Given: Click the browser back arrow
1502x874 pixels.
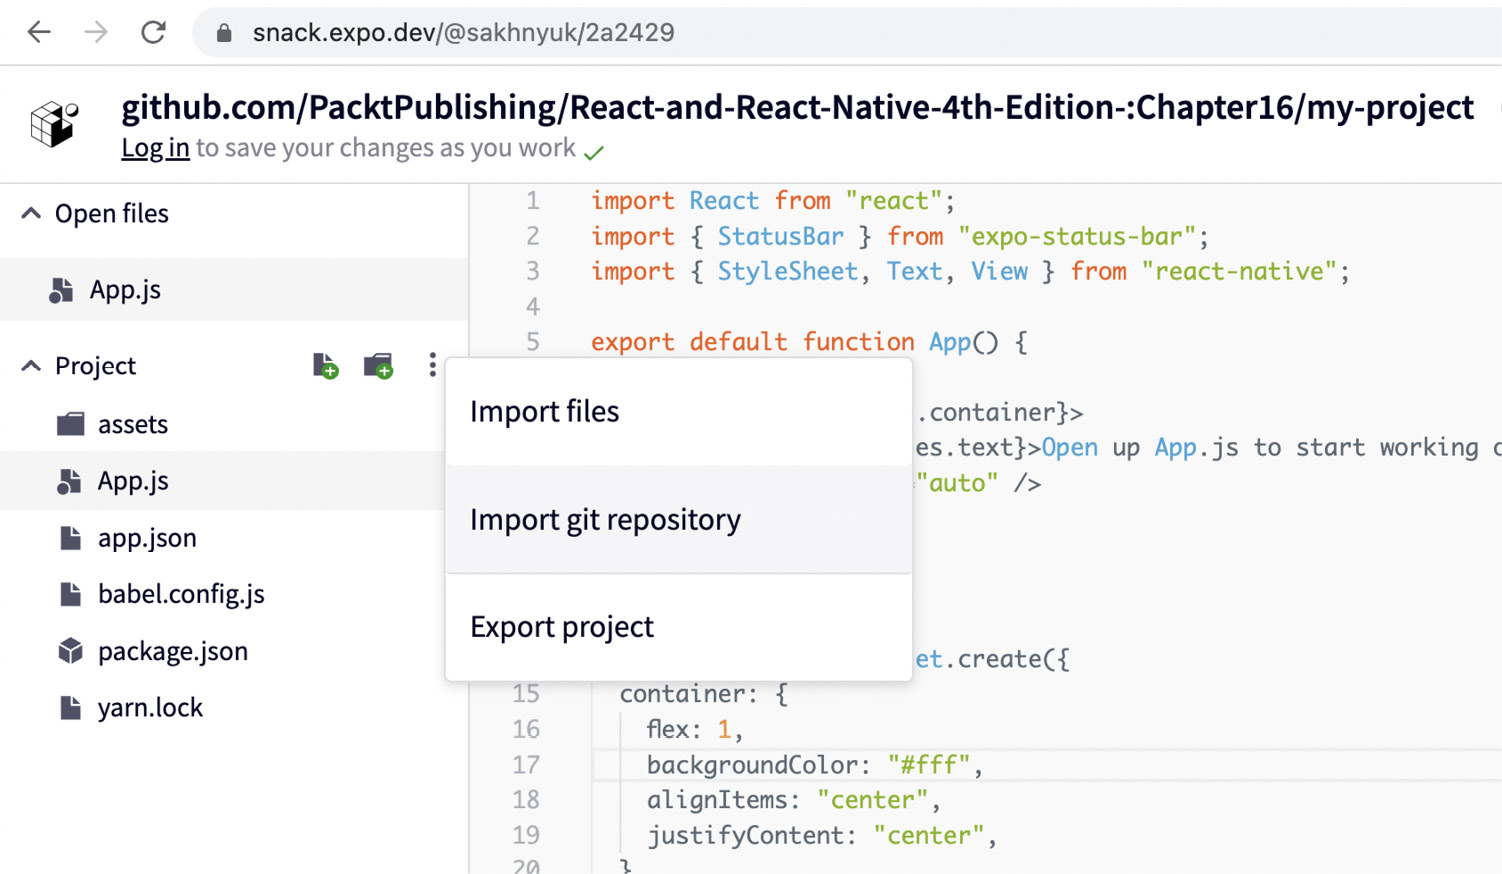Looking at the screenshot, I should (38, 31).
